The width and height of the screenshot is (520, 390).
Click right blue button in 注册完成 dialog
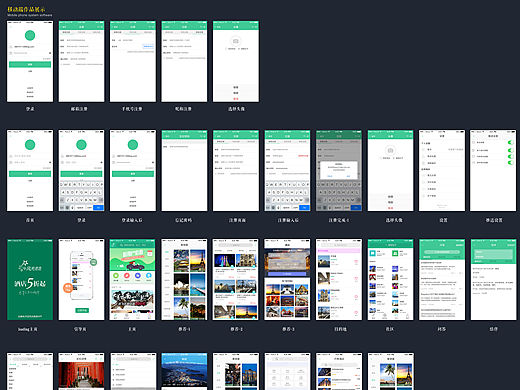tap(348, 176)
